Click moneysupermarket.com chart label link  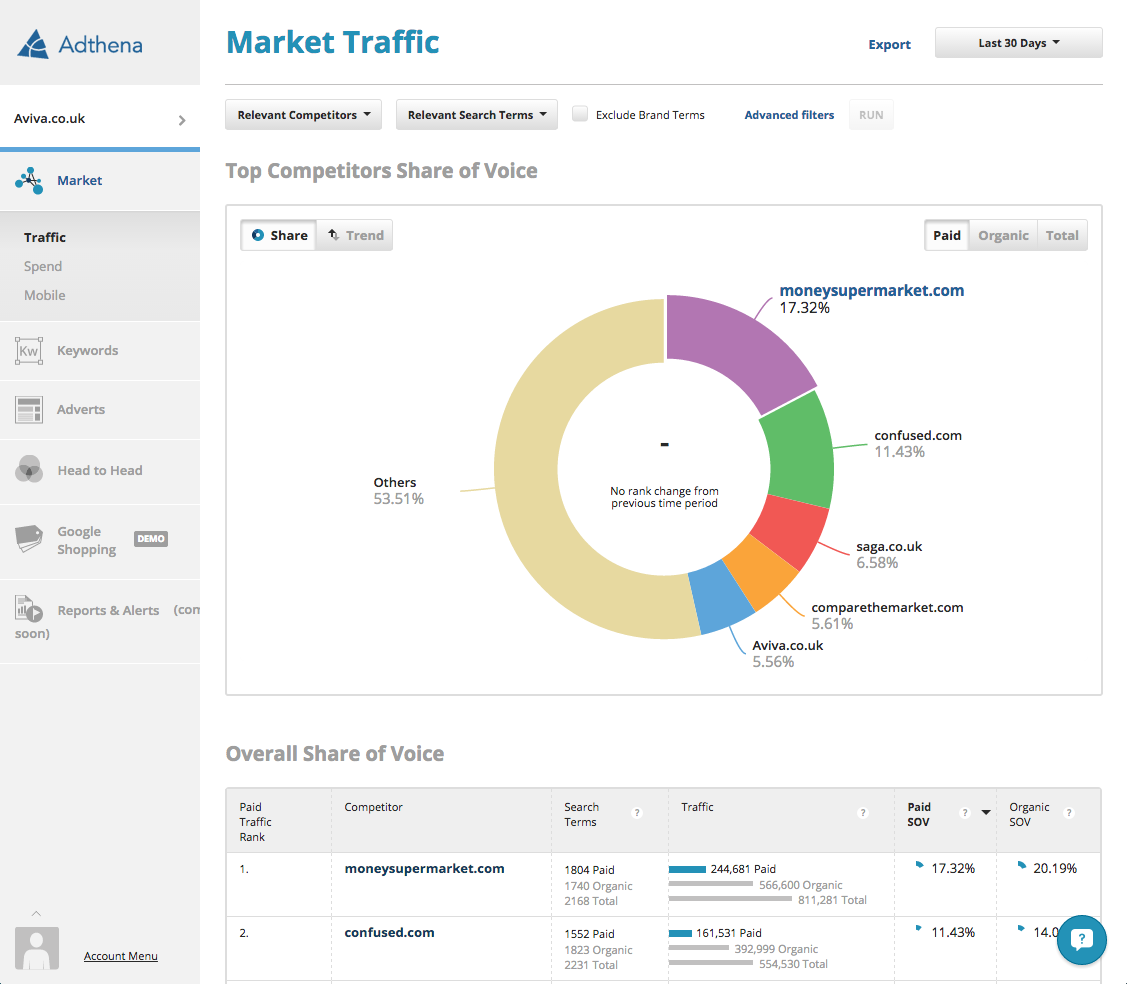pyautogui.click(x=872, y=290)
